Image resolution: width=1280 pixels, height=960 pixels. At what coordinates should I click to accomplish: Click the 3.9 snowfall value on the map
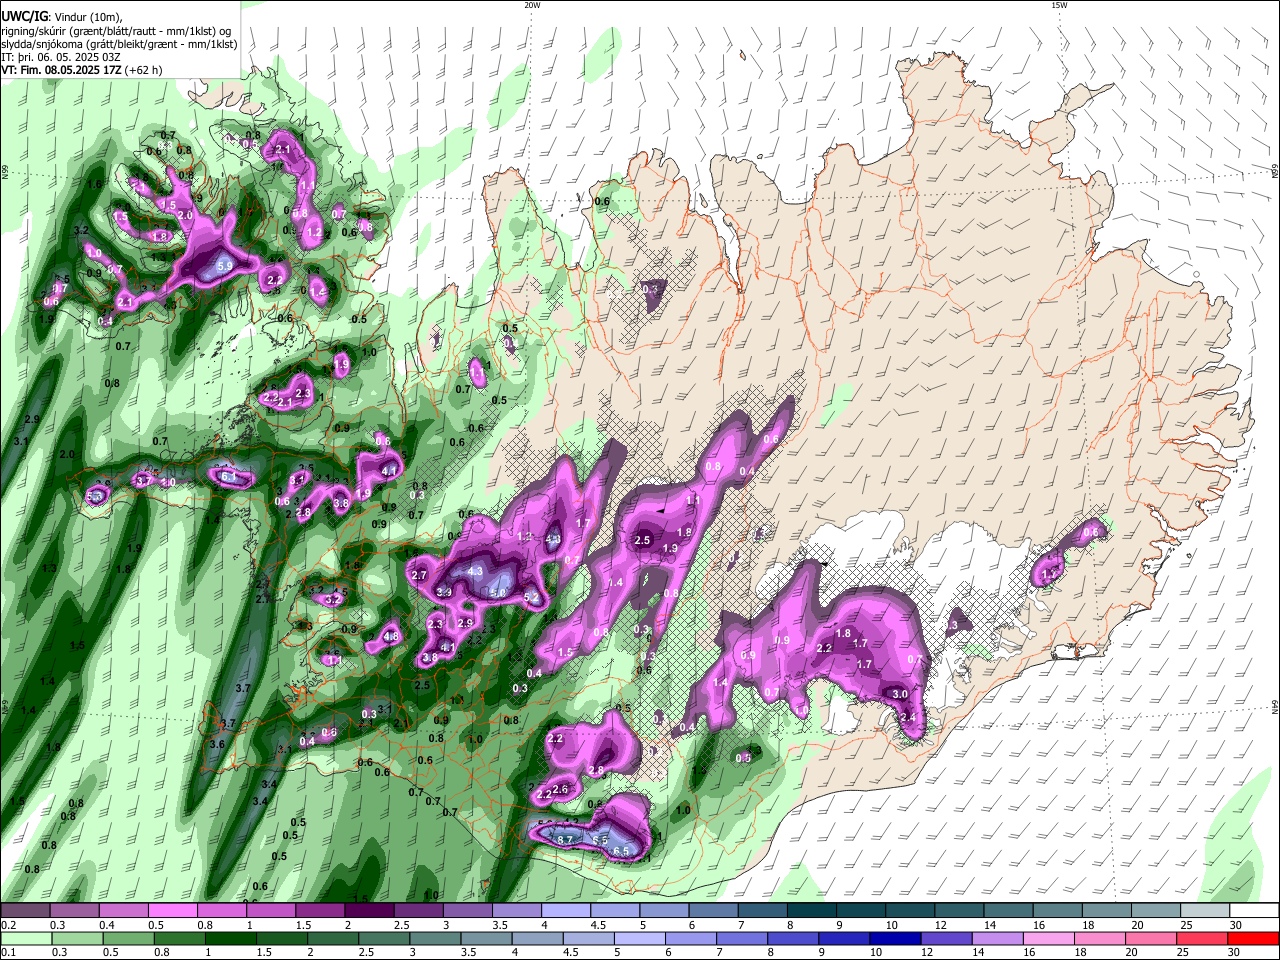pyautogui.click(x=445, y=592)
